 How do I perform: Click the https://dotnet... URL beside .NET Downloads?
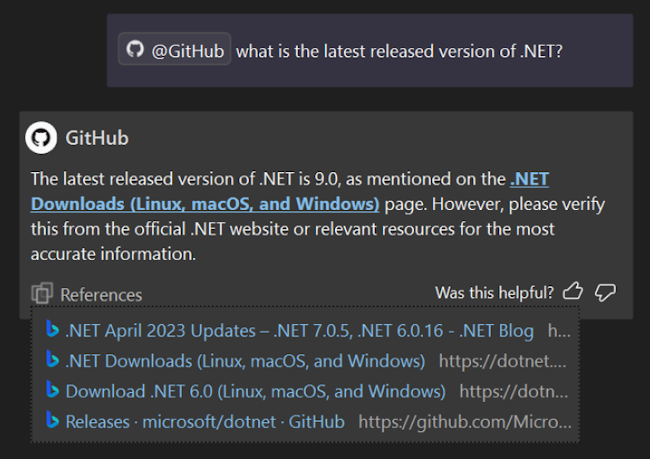pos(503,360)
